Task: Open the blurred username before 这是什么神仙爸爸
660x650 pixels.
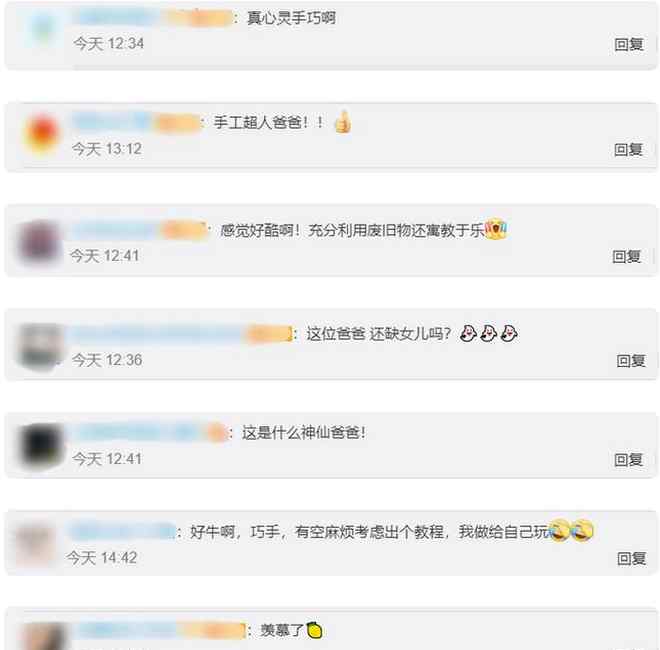Action: (152, 433)
